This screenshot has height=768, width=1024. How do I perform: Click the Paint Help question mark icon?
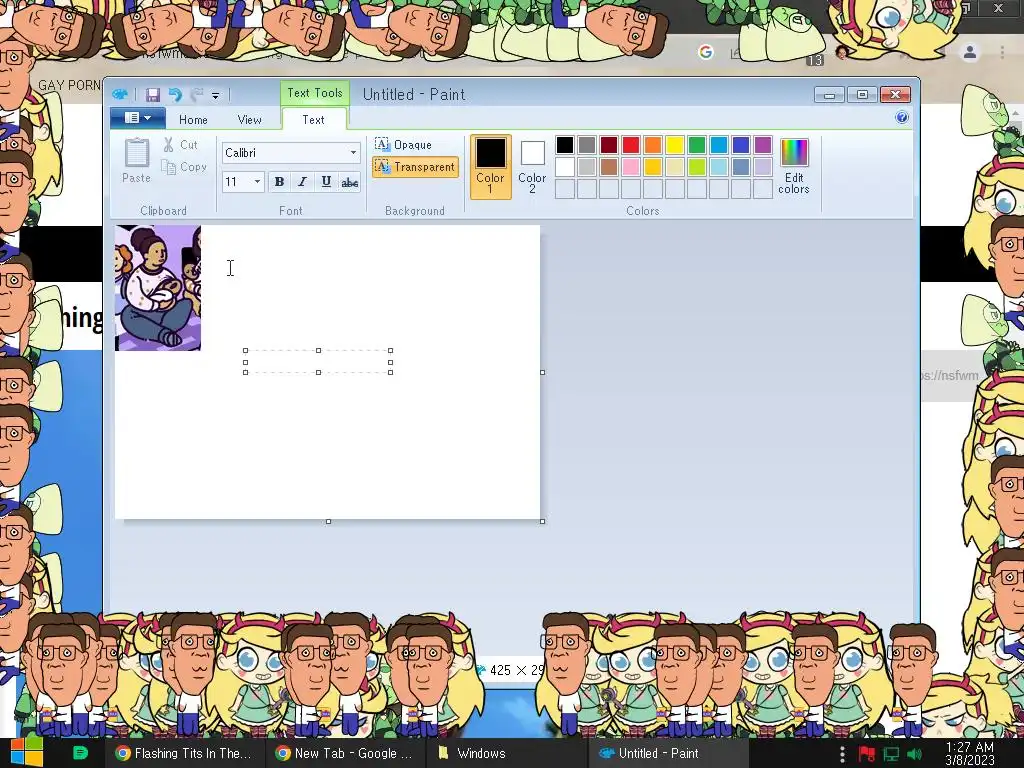902,118
